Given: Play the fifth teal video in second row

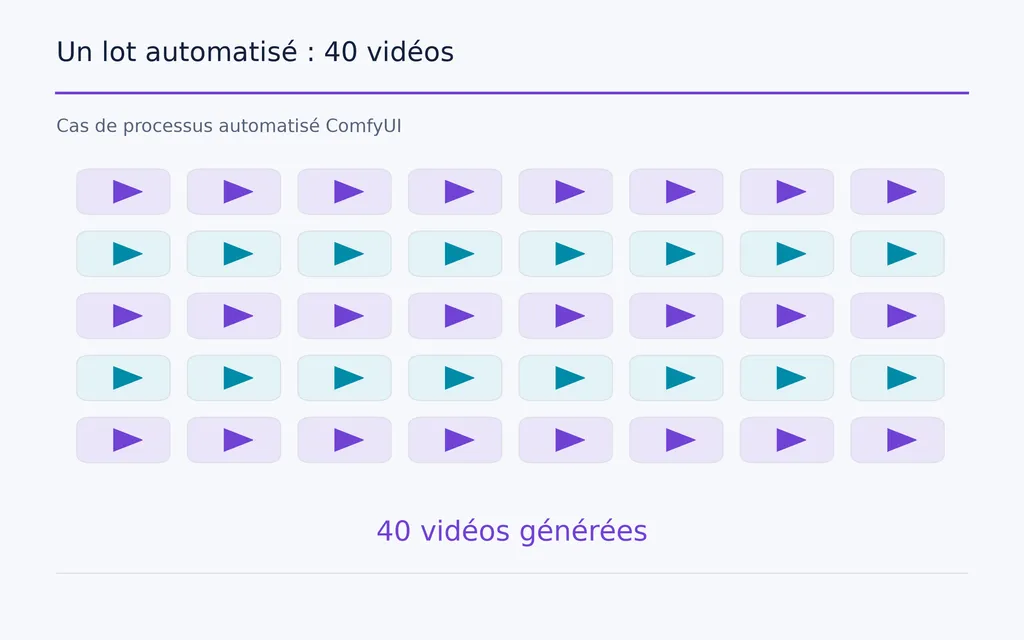Looking at the screenshot, I should tap(566, 254).
